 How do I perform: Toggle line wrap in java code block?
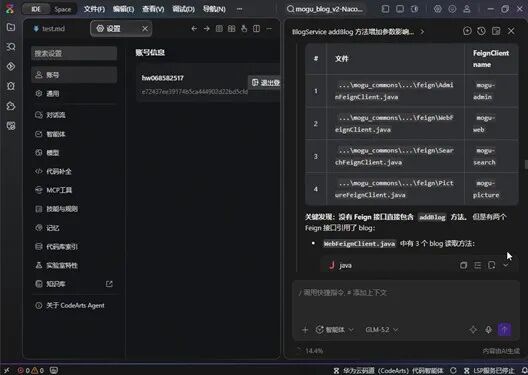point(477,265)
